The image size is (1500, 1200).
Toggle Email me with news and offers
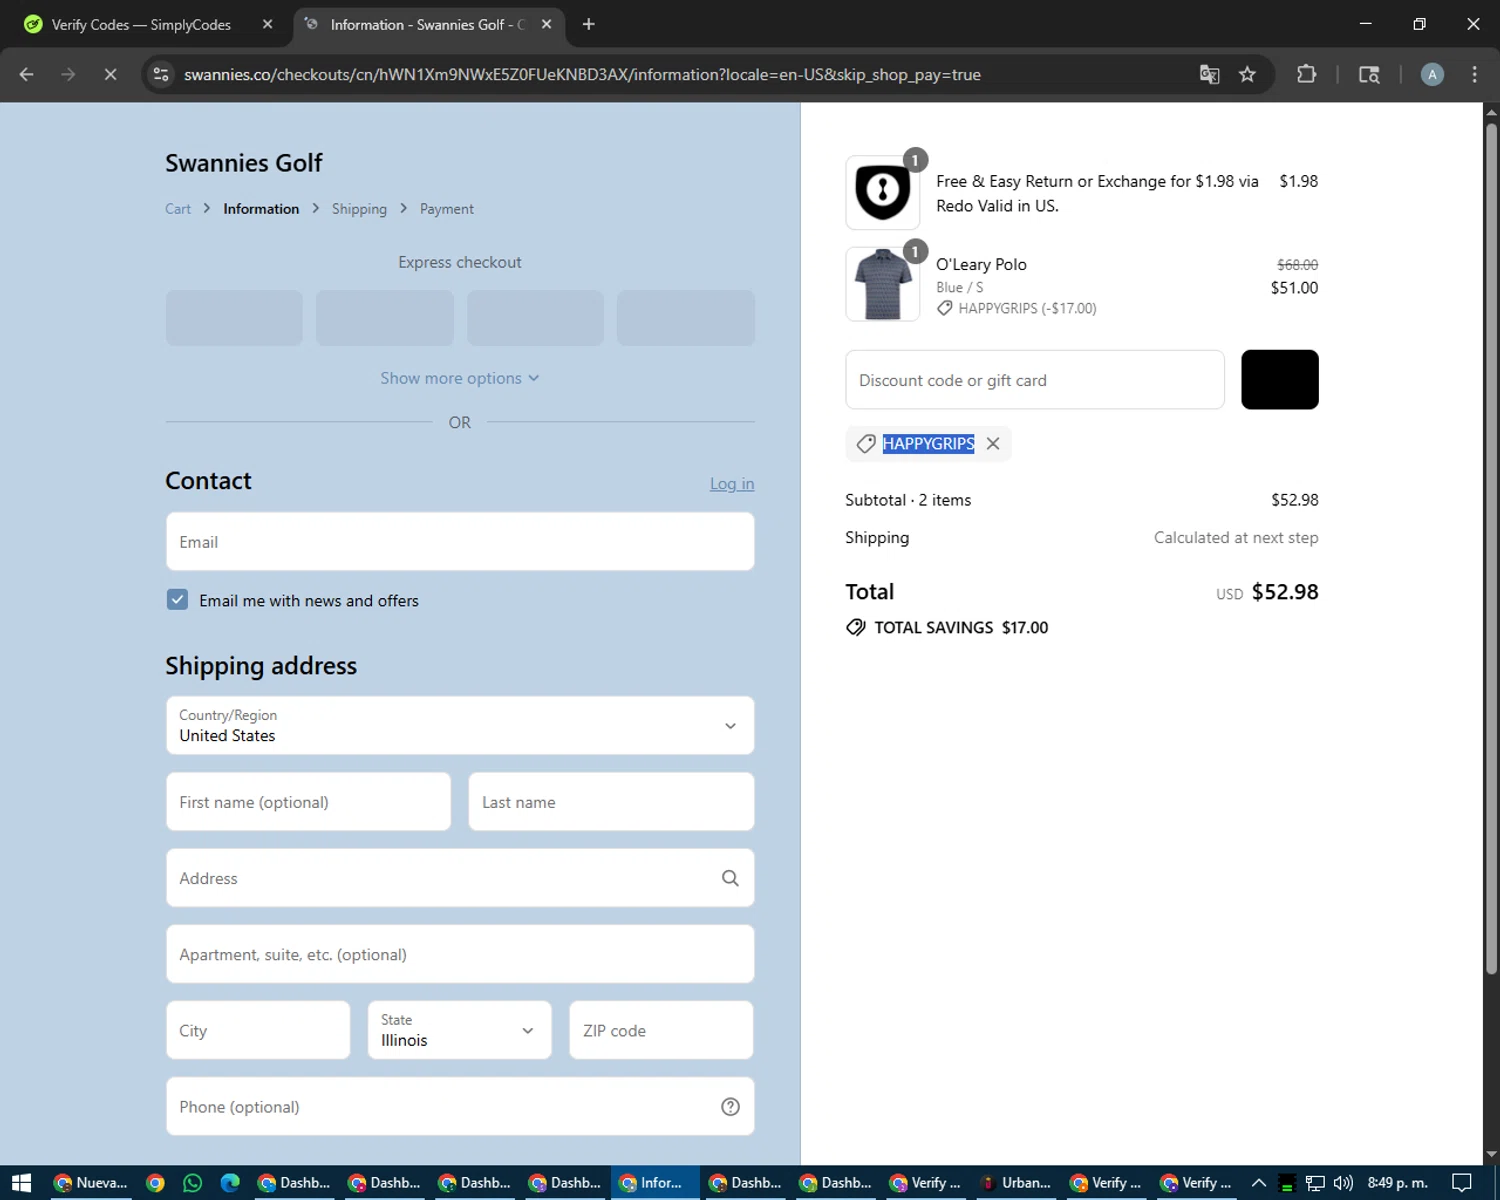[x=177, y=600]
